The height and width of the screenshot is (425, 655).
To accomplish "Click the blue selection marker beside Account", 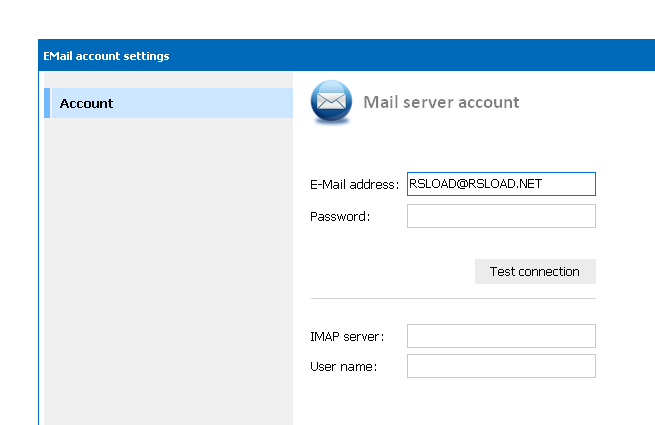I will [x=46, y=103].
